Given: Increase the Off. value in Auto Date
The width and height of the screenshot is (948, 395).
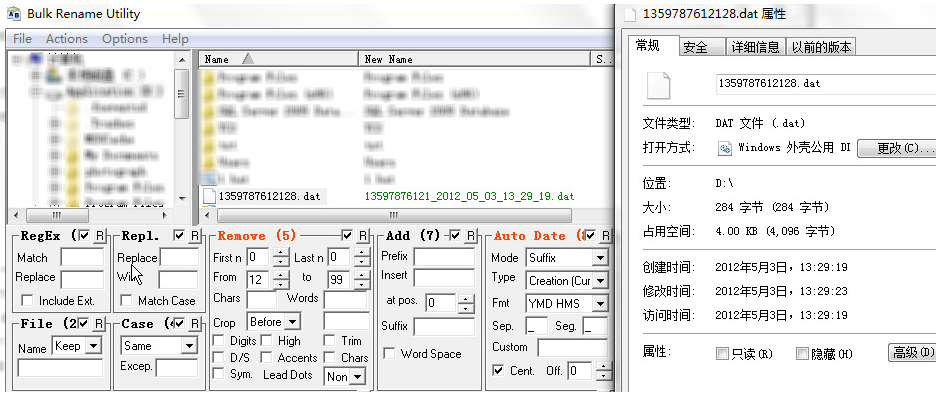Looking at the screenshot, I should 603,367.
